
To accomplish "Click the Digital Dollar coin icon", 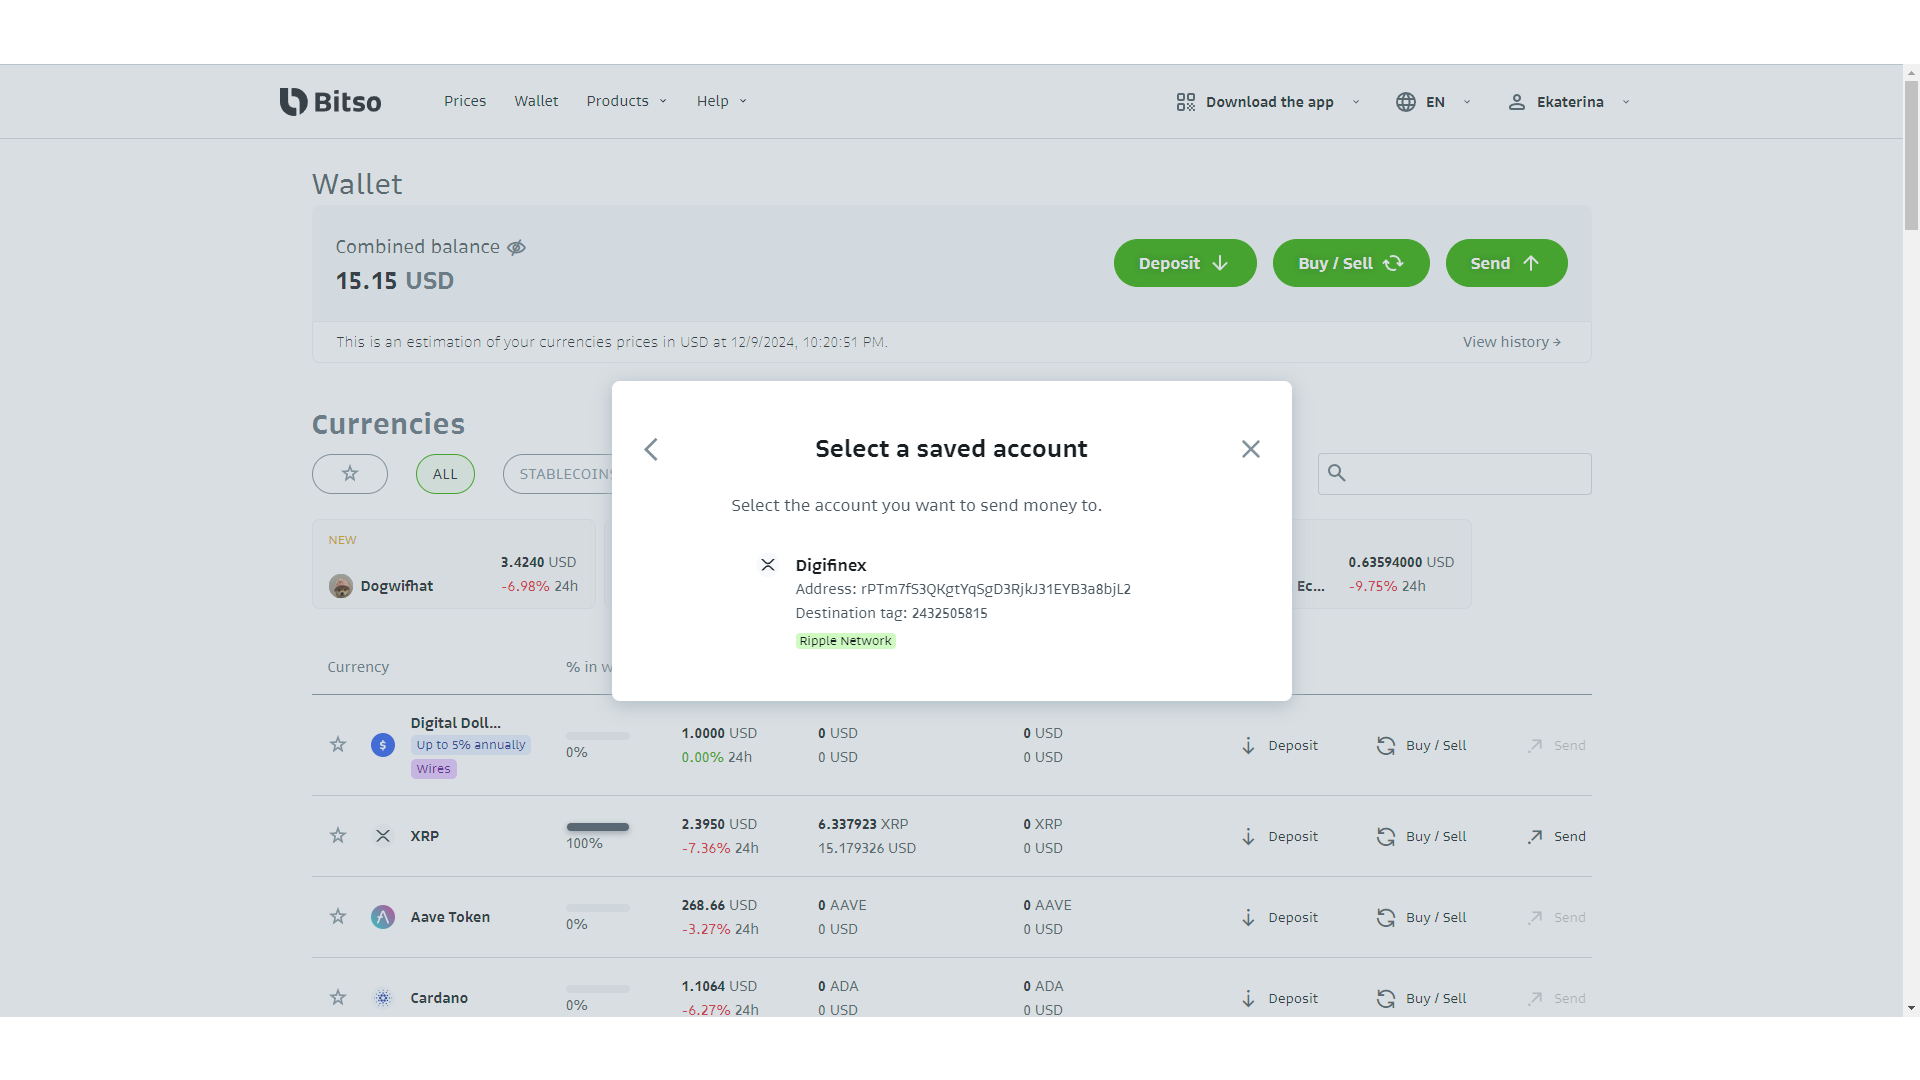I will (383, 745).
